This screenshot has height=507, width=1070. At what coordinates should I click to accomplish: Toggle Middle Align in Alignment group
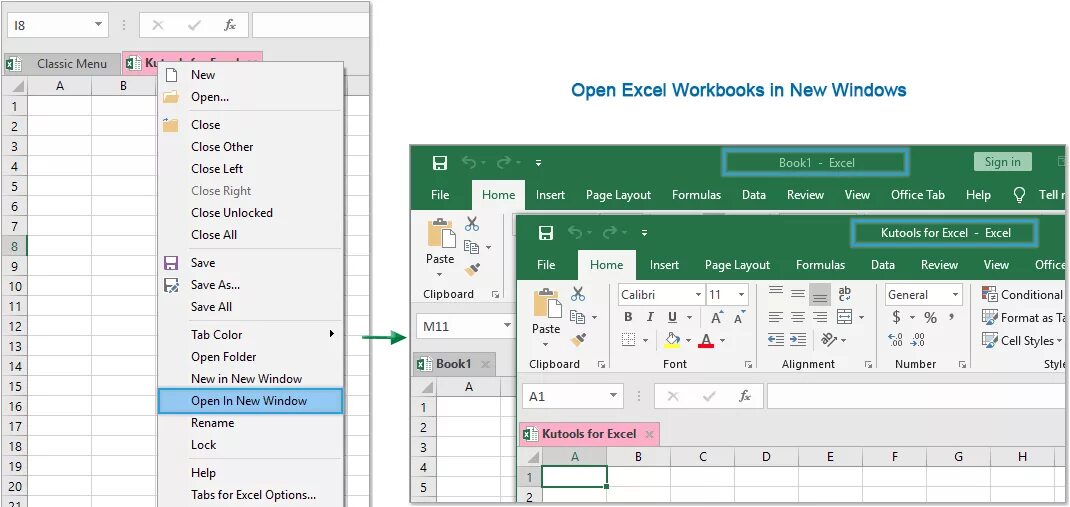click(x=798, y=293)
